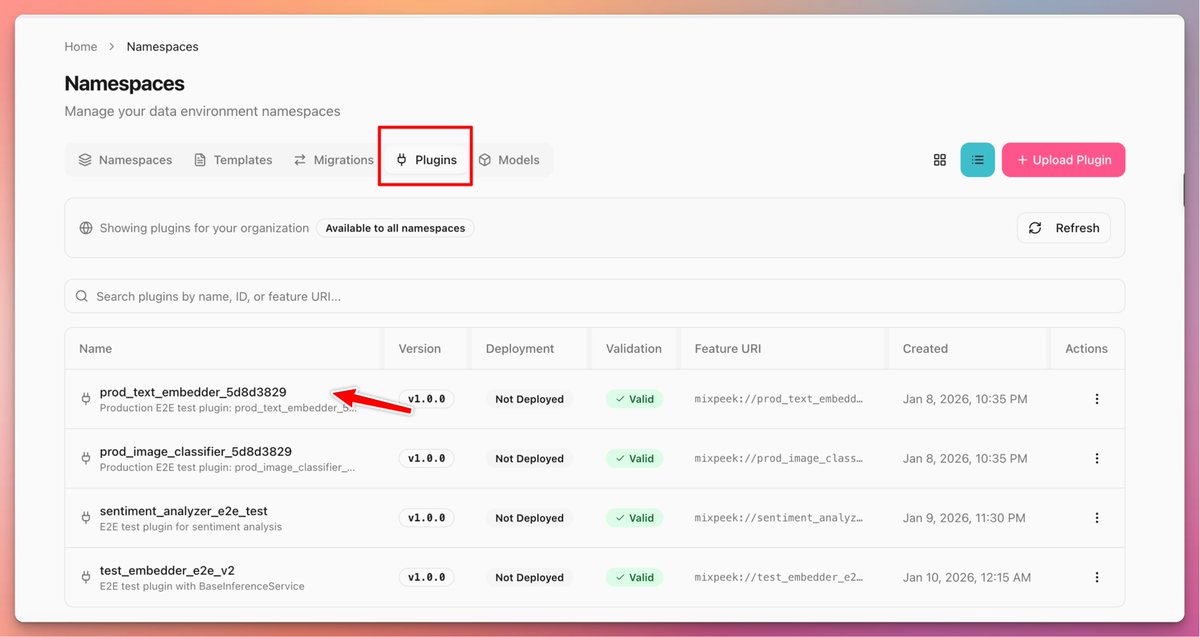Click plug icon of prod_image_classifier row
The width and height of the screenshot is (1200, 637).
(86, 458)
